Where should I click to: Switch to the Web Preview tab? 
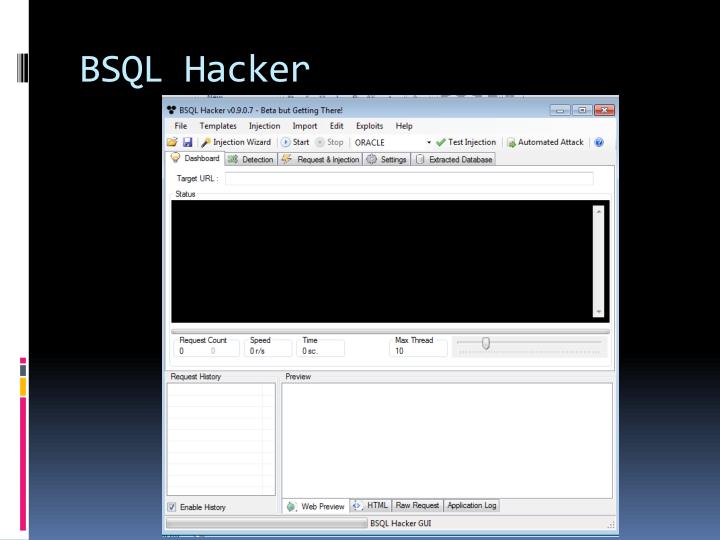pos(316,506)
